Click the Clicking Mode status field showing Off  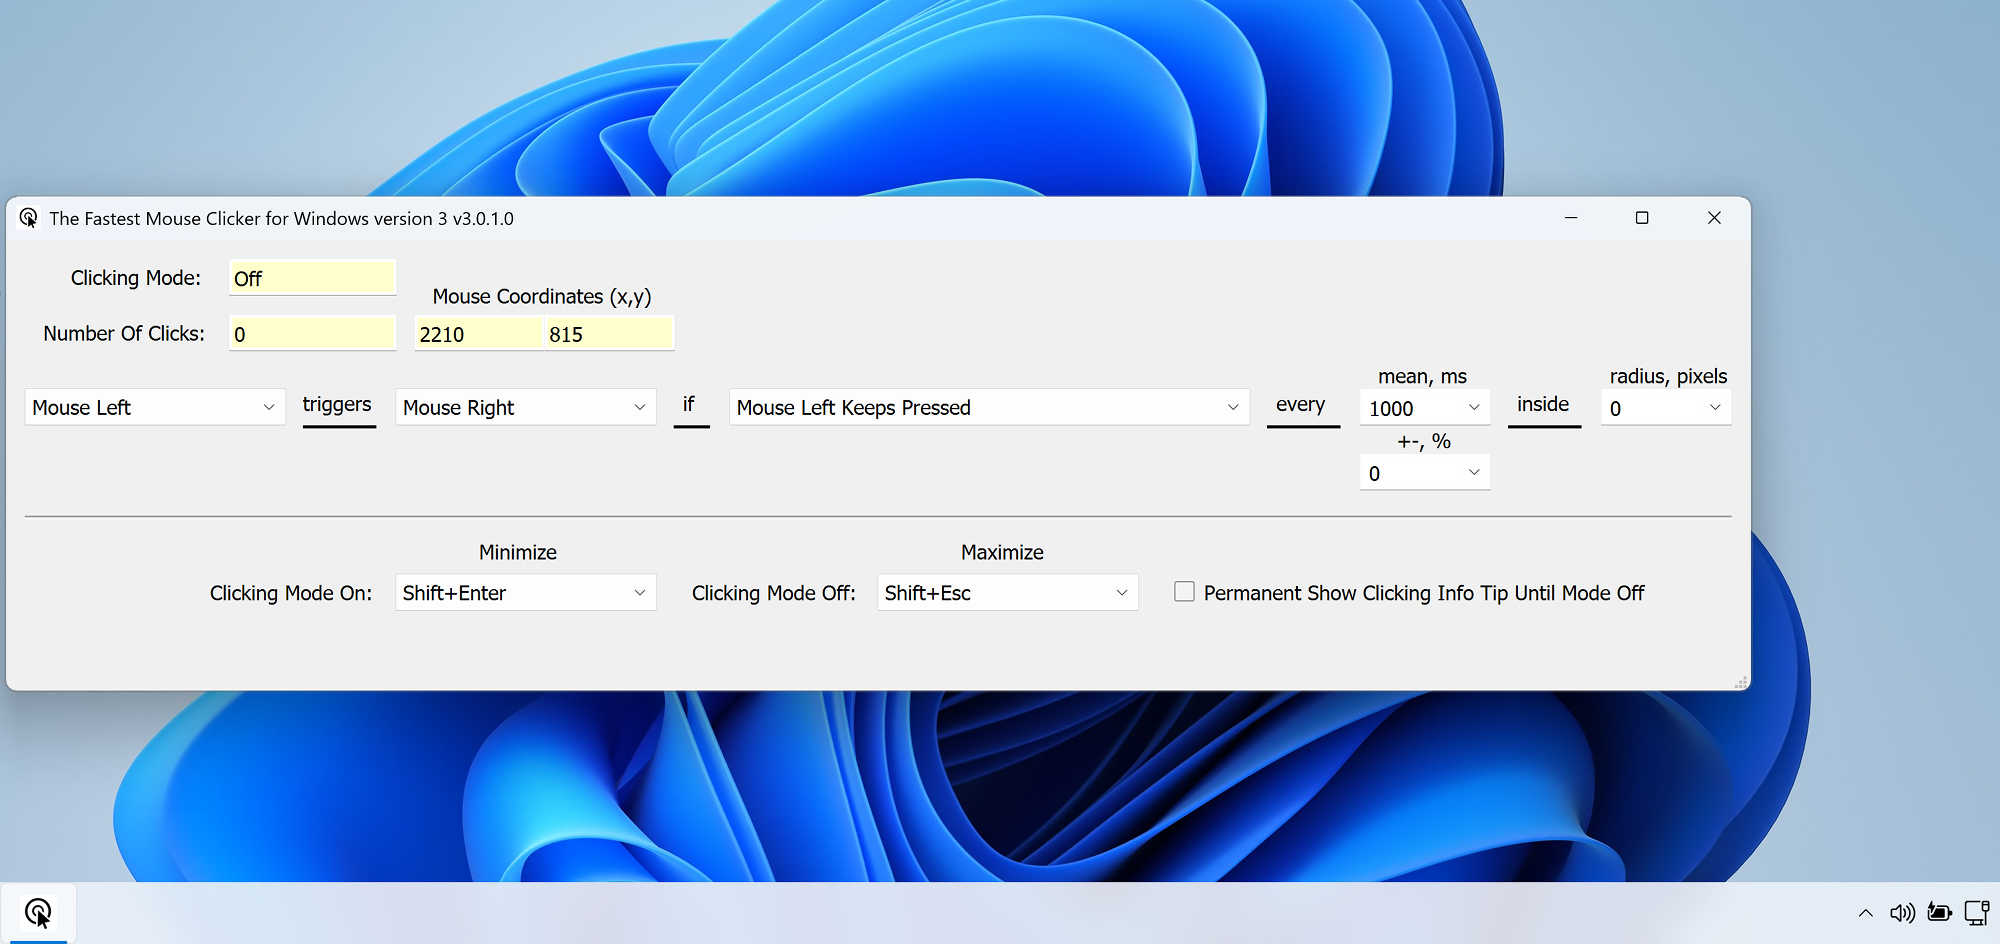point(312,278)
